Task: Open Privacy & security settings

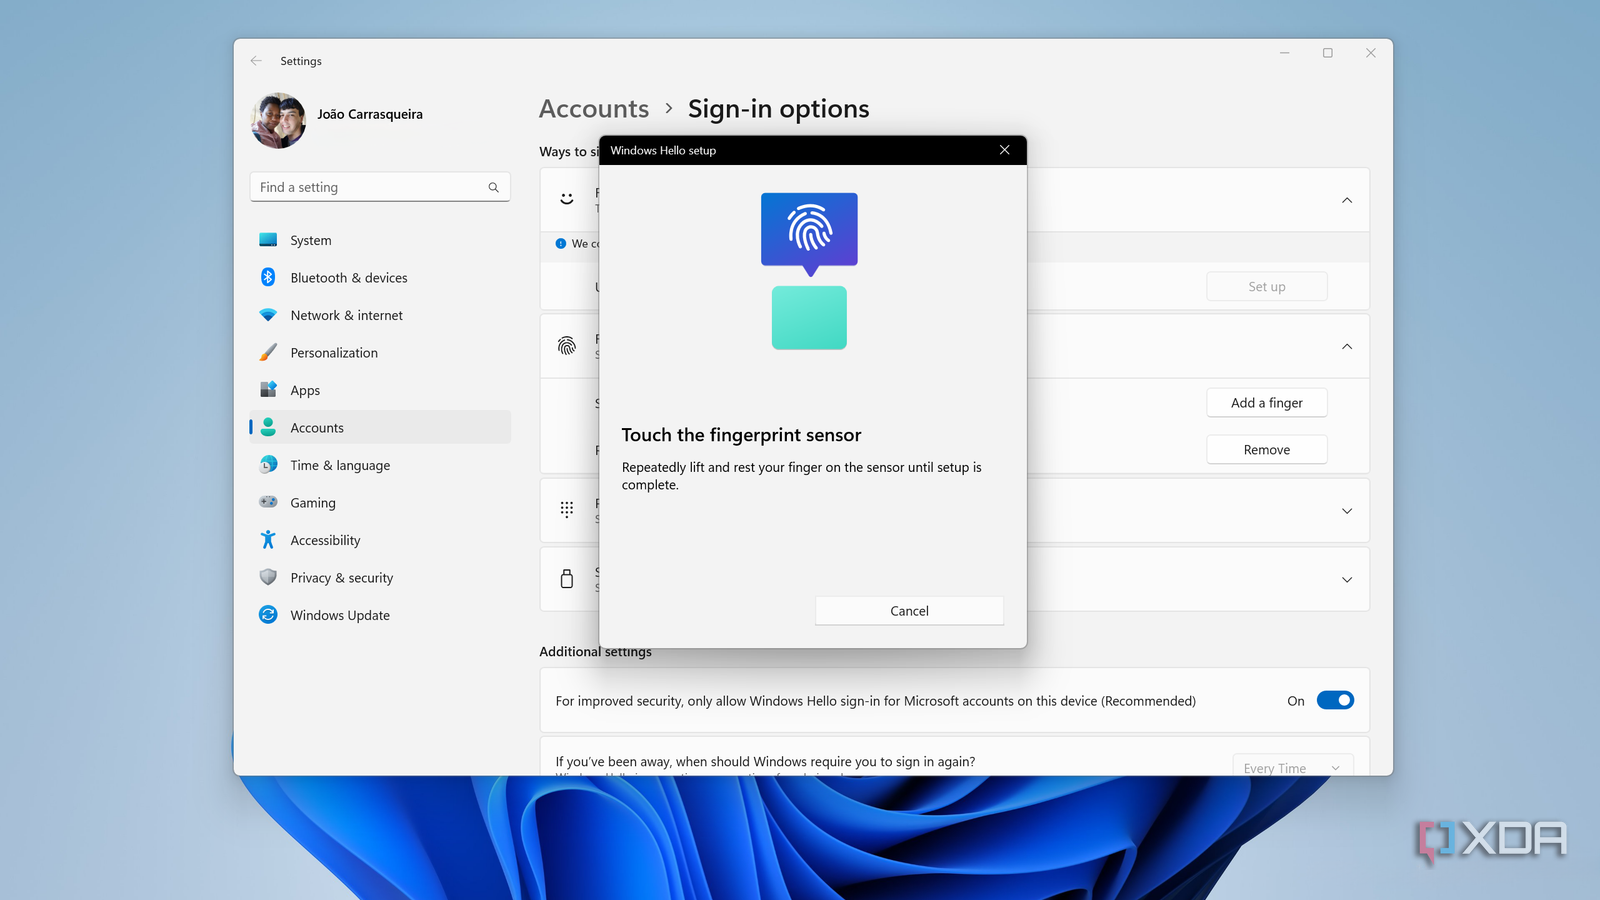Action: click(341, 577)
